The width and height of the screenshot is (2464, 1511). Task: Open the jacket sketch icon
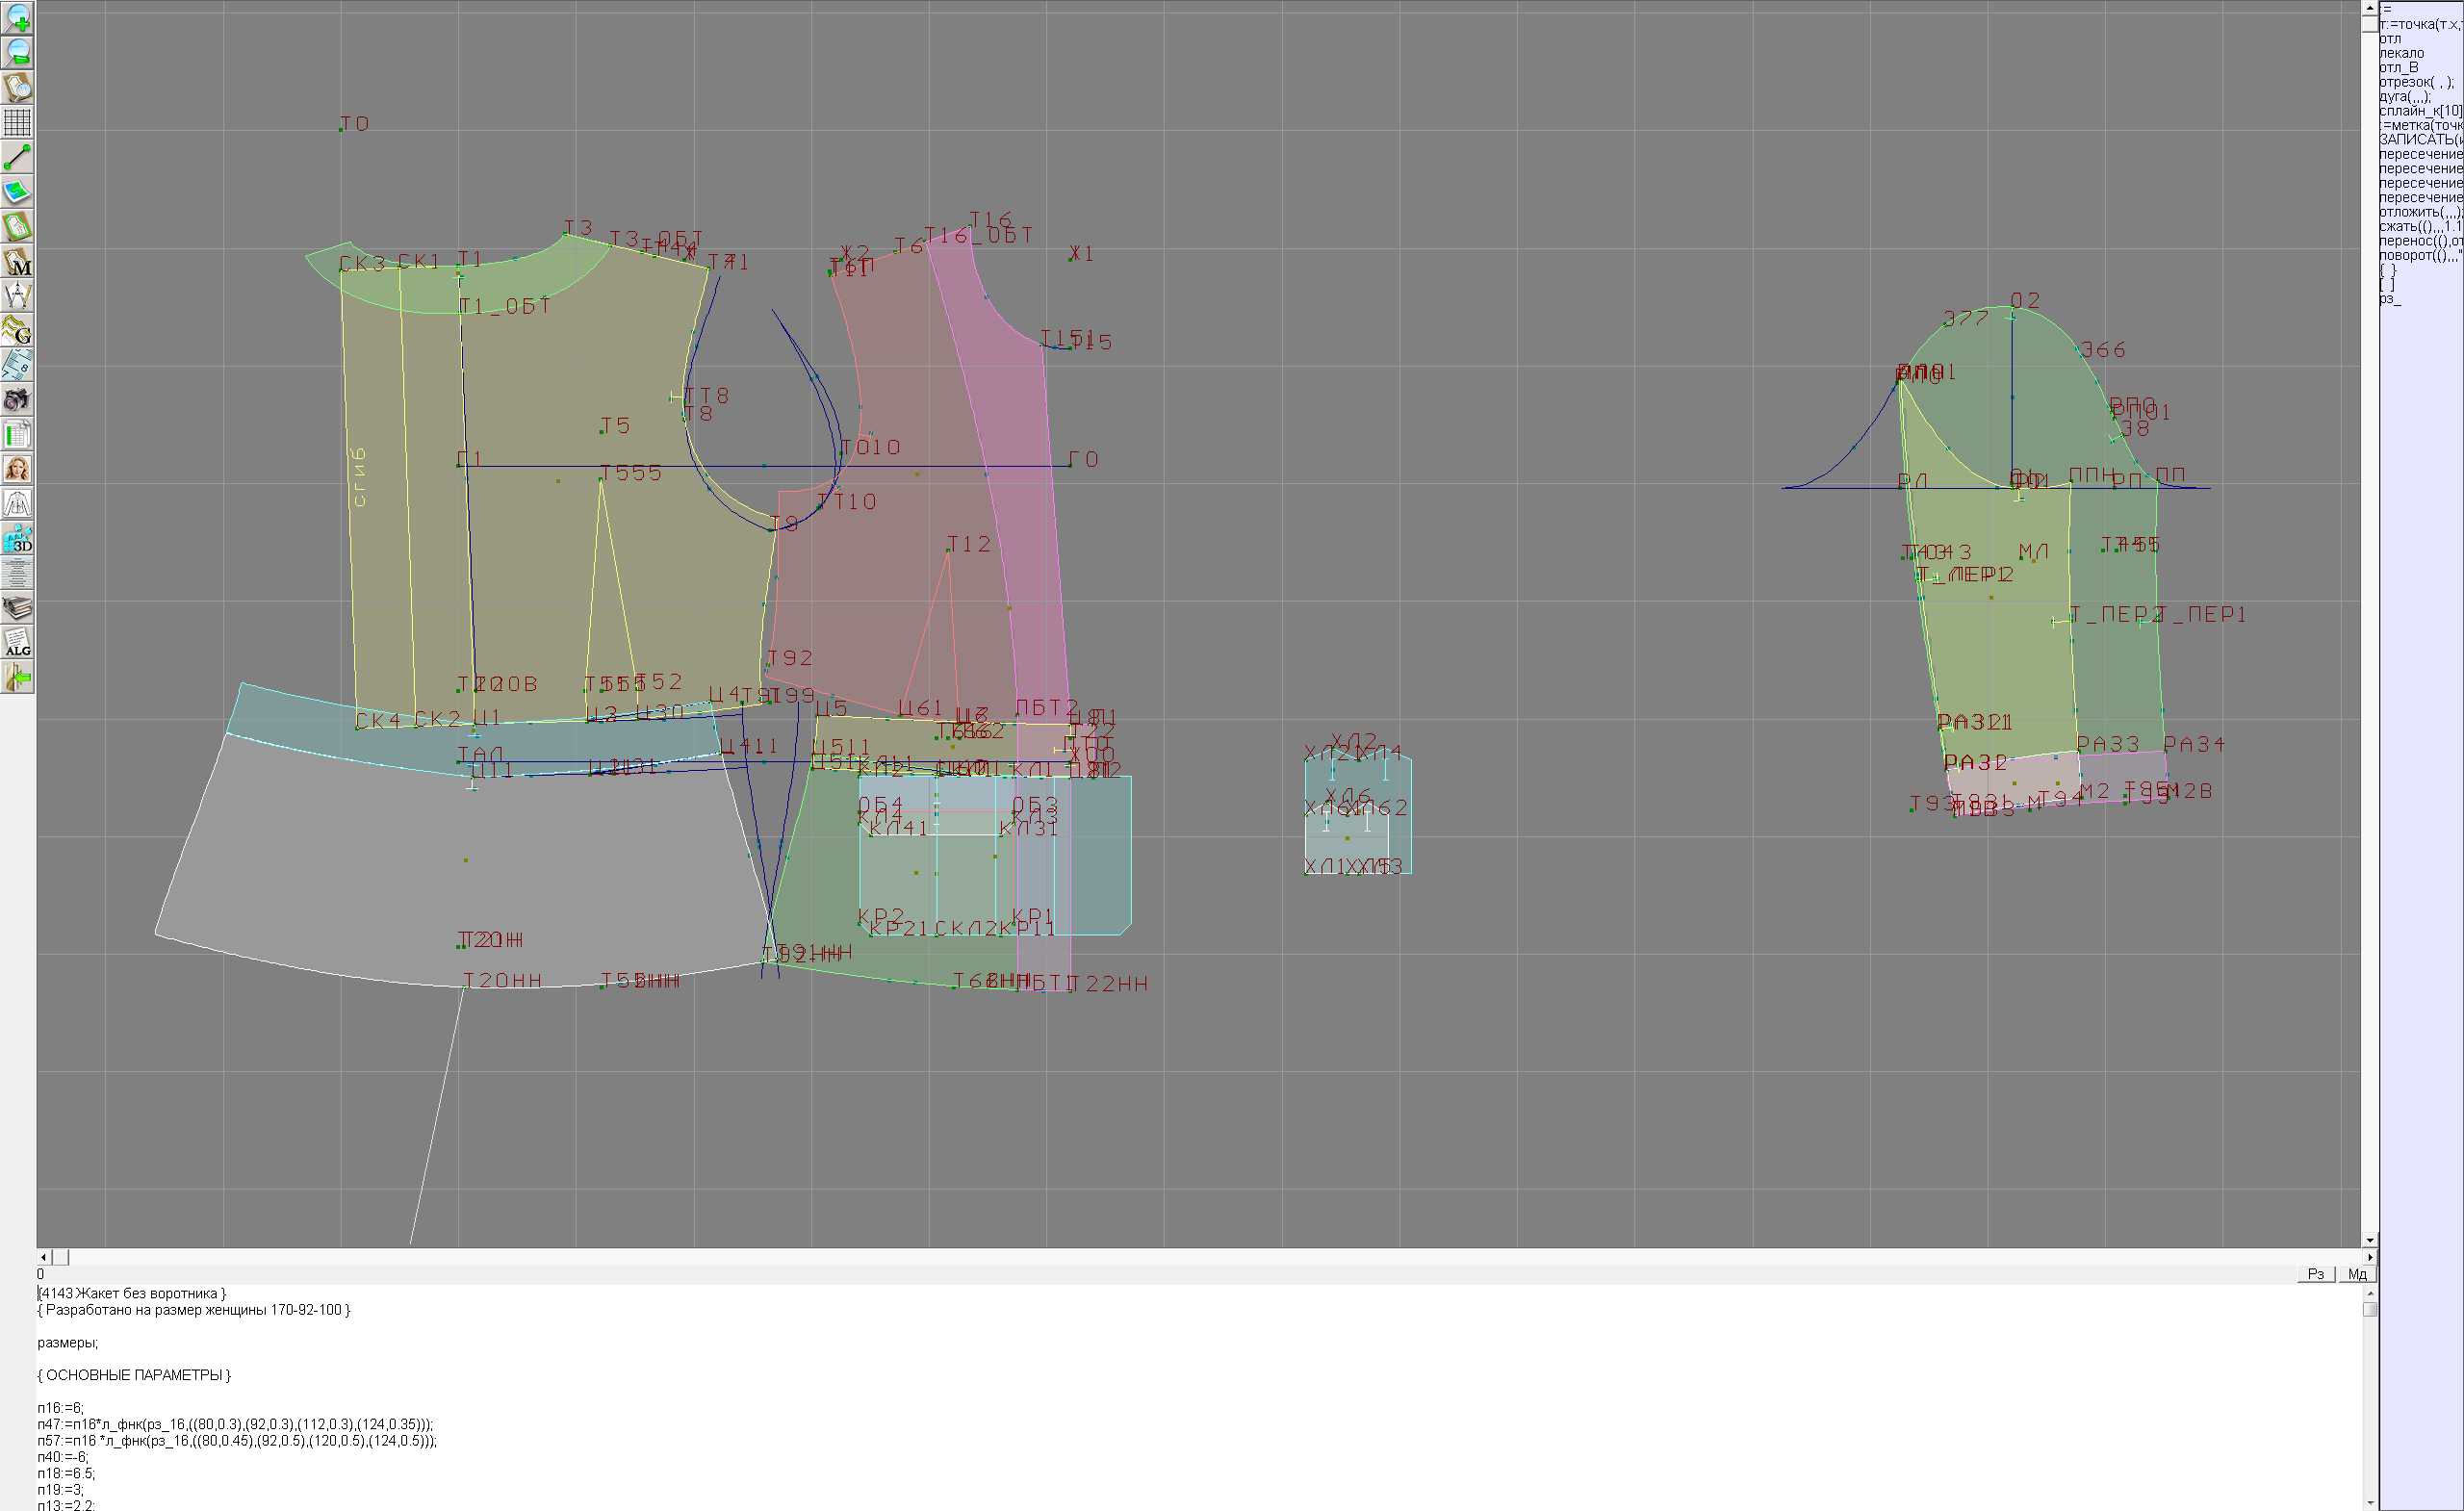tap(17, 504)
